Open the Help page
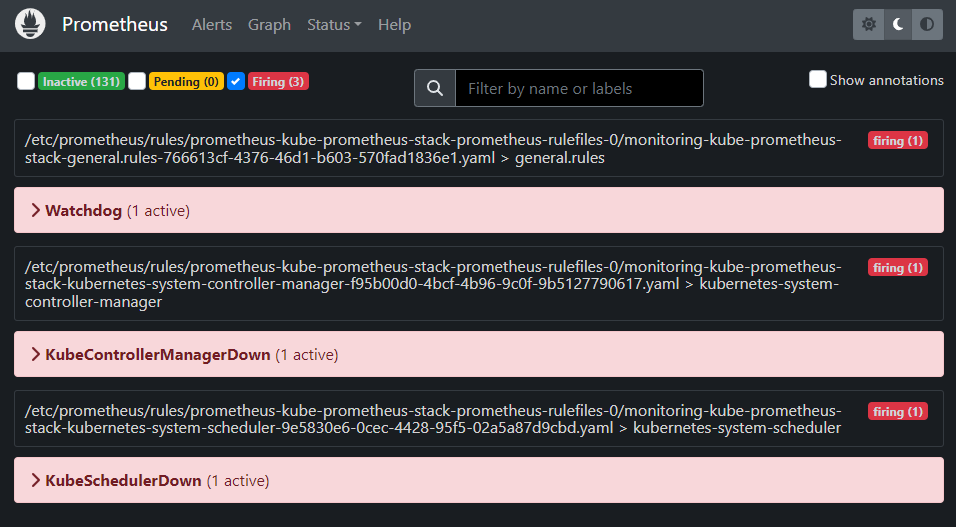Viewport: 956px width, 527px height. pos(394,24)
